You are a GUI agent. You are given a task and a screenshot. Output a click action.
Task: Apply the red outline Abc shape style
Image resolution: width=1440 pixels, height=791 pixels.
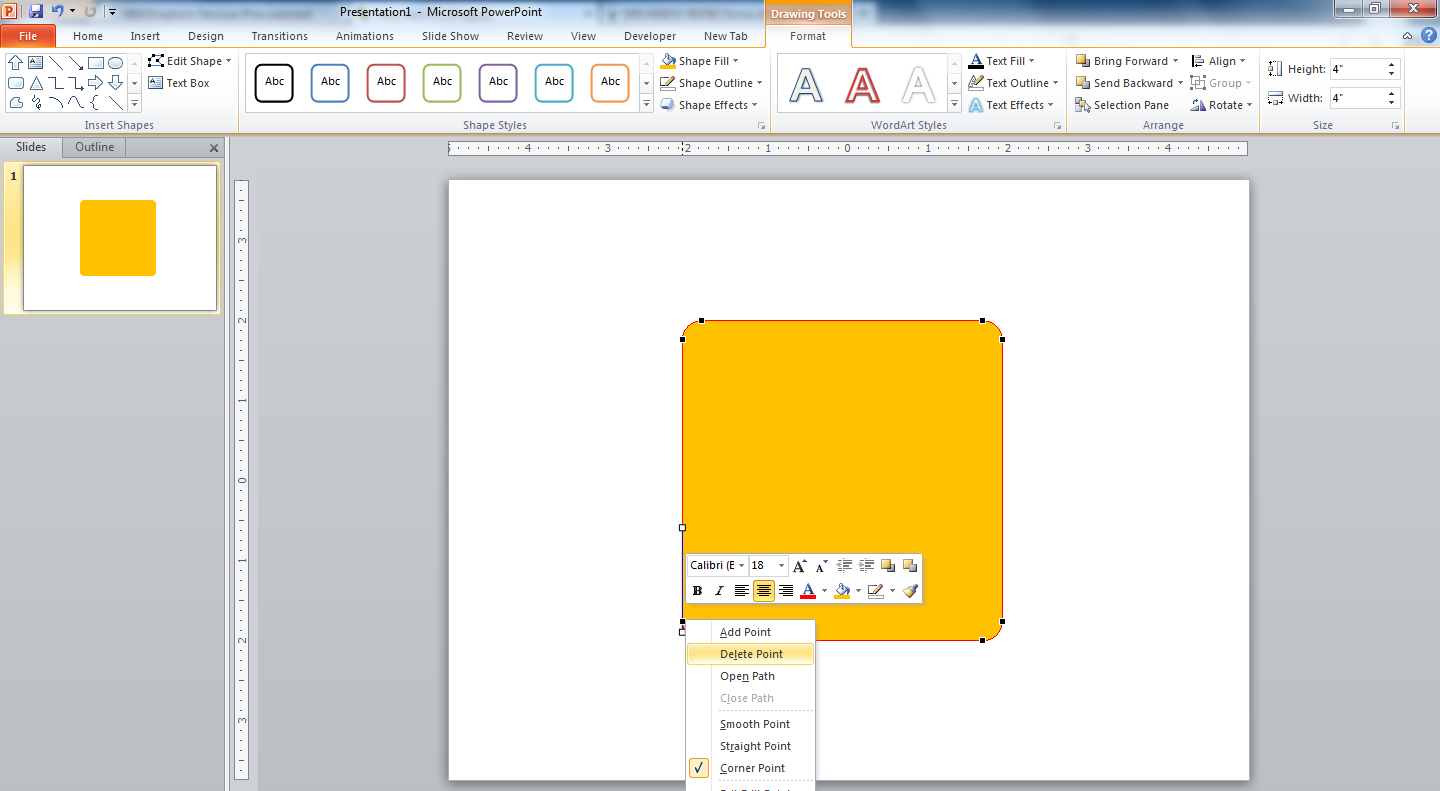386,83
